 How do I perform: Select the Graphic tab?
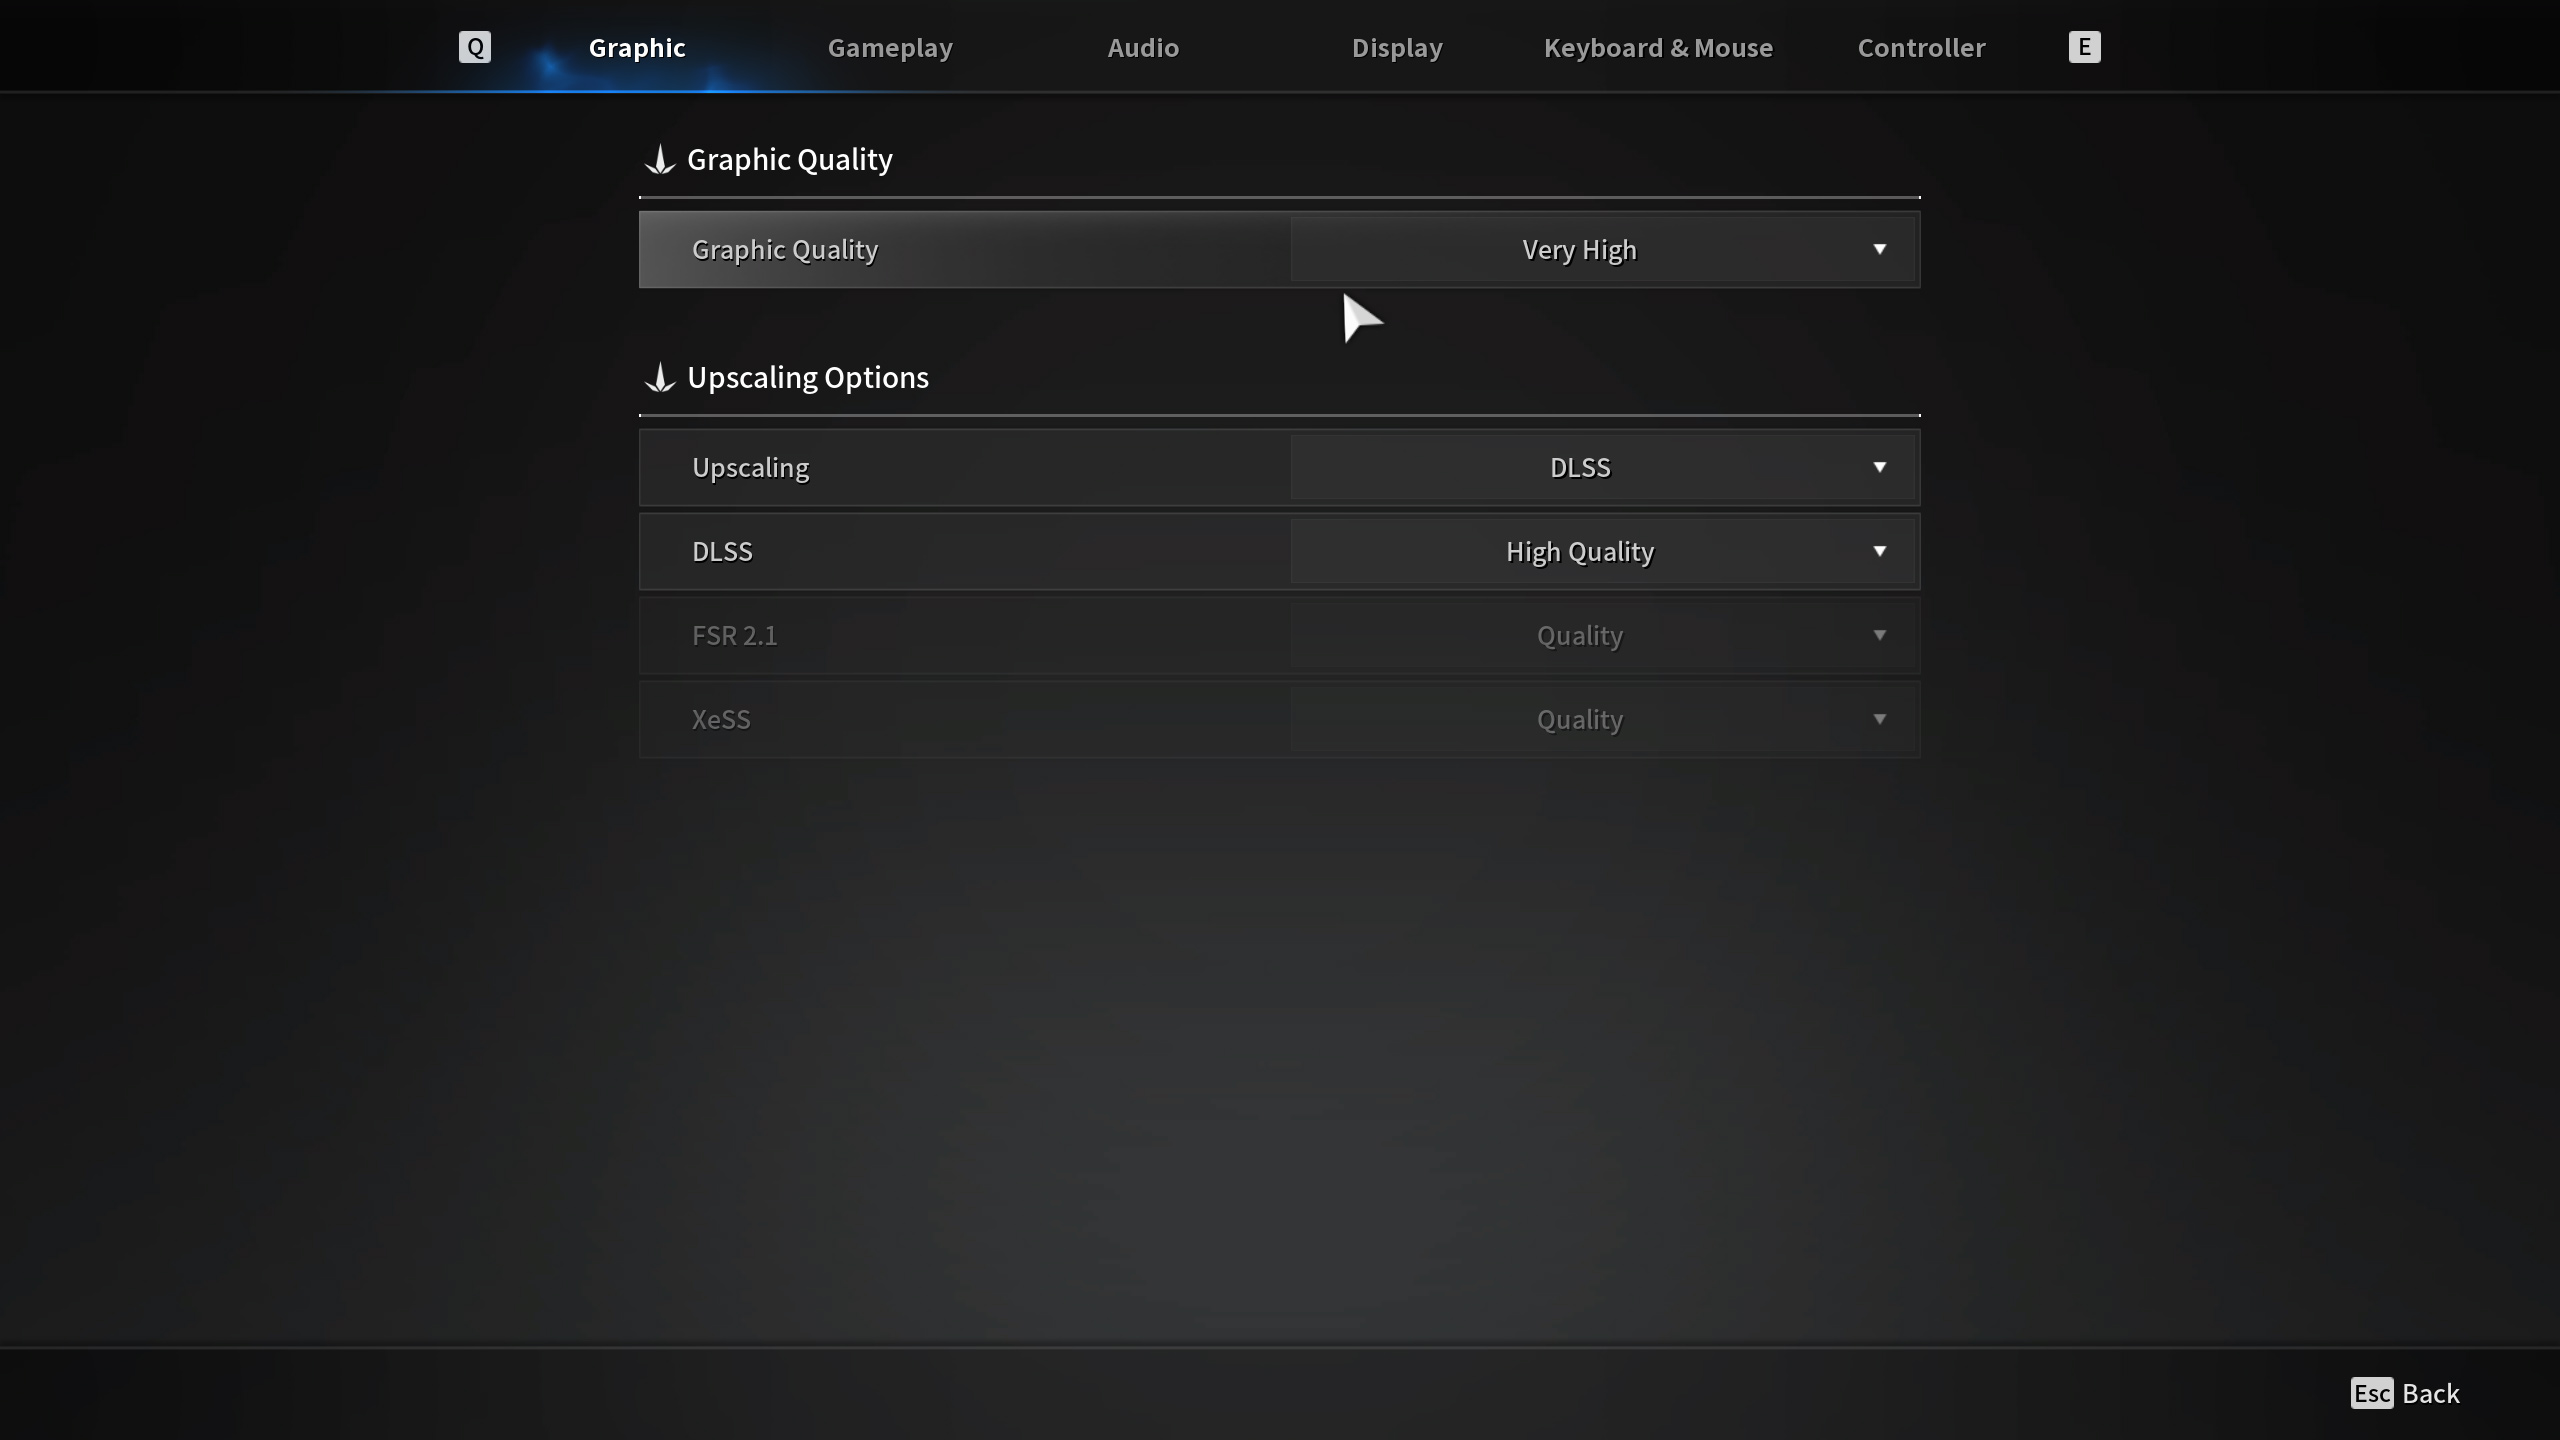coord(637,48)
